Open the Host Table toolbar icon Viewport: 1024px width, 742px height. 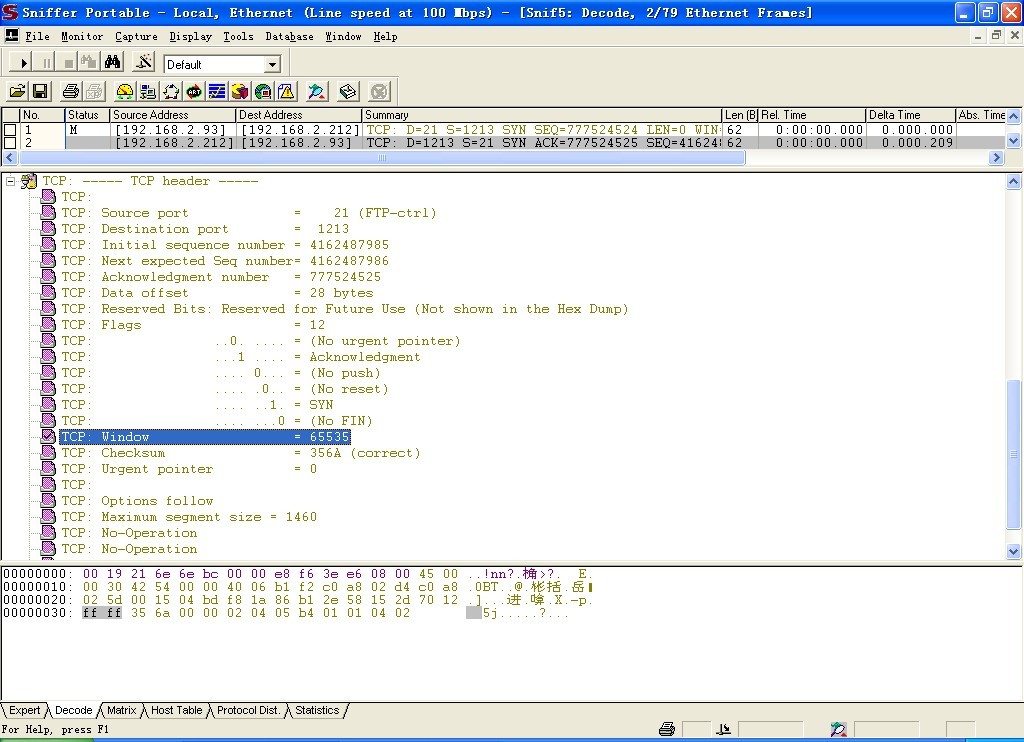point(148,91)
